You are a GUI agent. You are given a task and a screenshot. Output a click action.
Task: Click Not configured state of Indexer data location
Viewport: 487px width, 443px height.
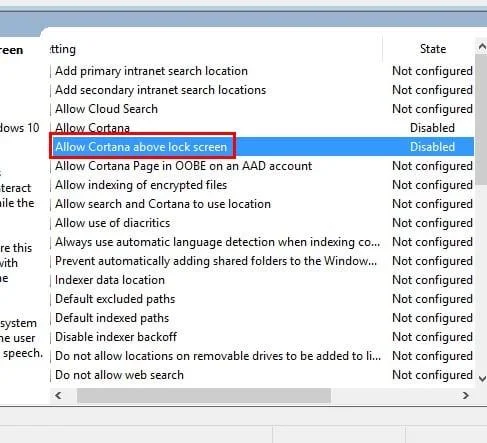[x=432, y=280]
